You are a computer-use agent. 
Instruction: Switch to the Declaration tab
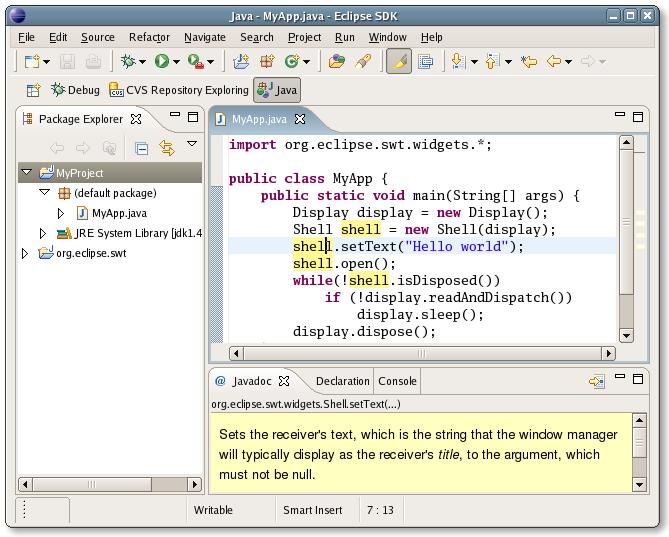click(343, 381)
